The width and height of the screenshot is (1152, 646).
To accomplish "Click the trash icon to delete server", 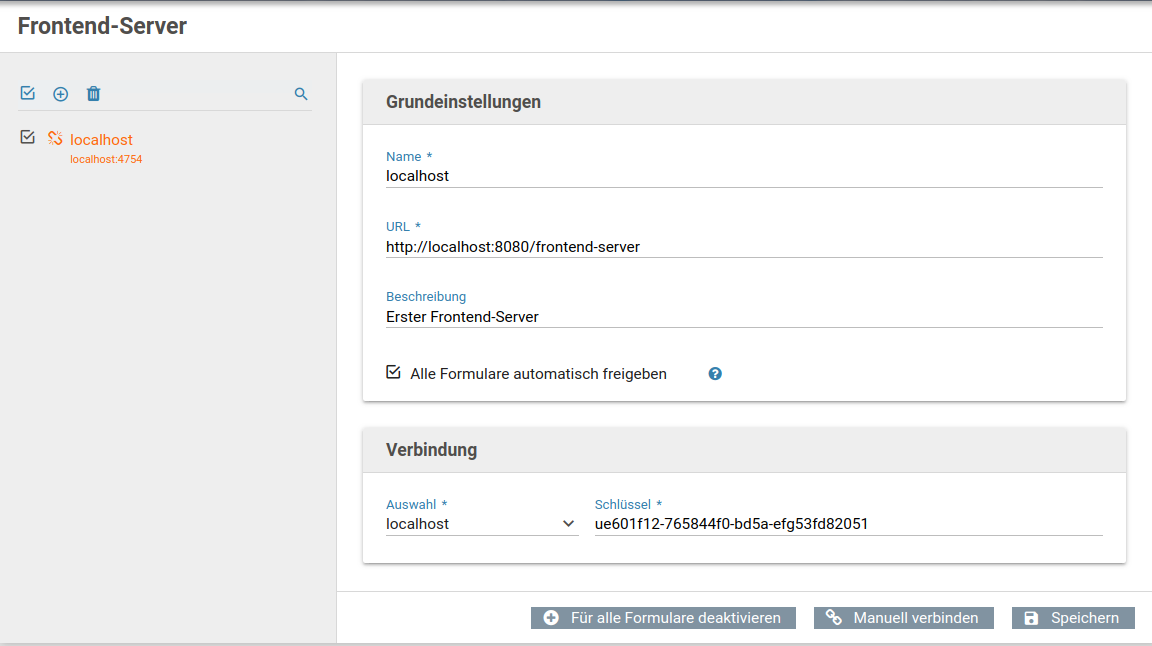I will coord(93,94).
